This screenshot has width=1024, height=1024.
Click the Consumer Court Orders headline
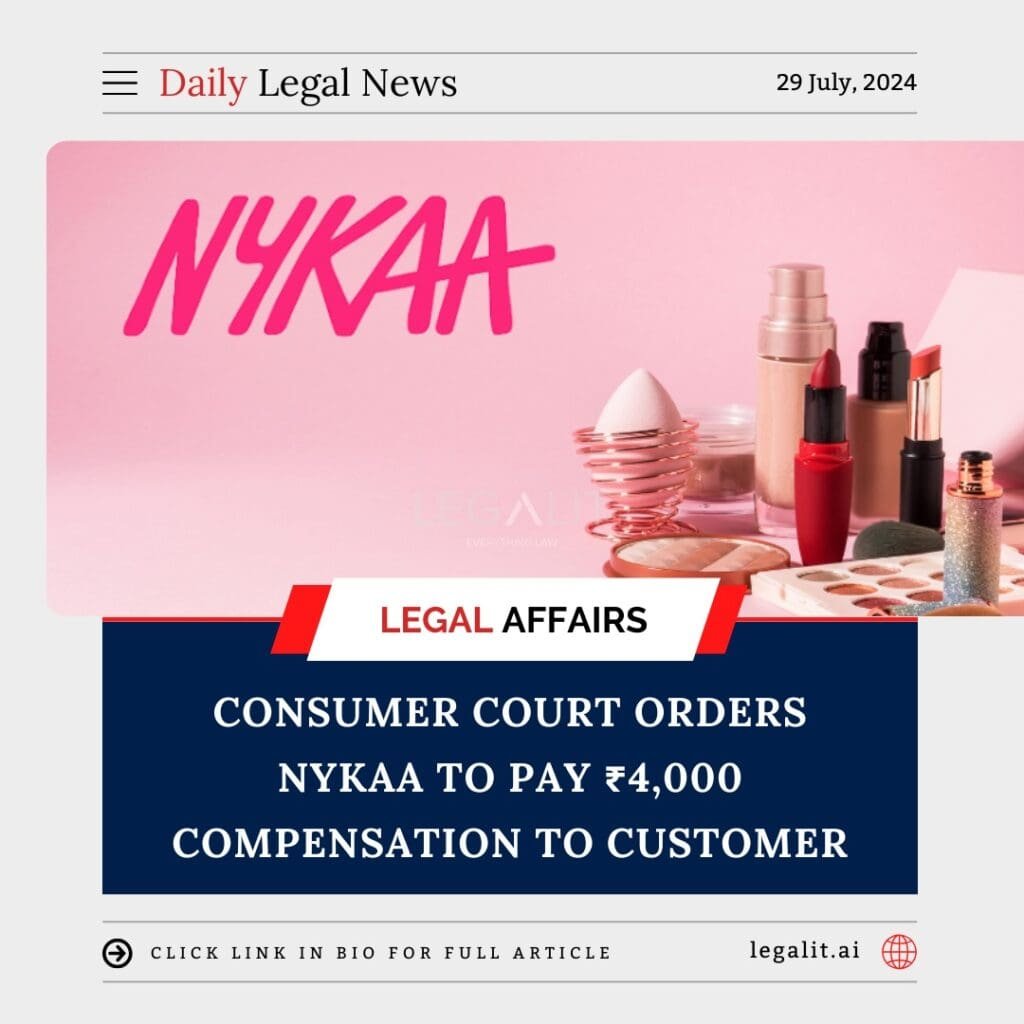pyautogui.click(x=509, y=712)
